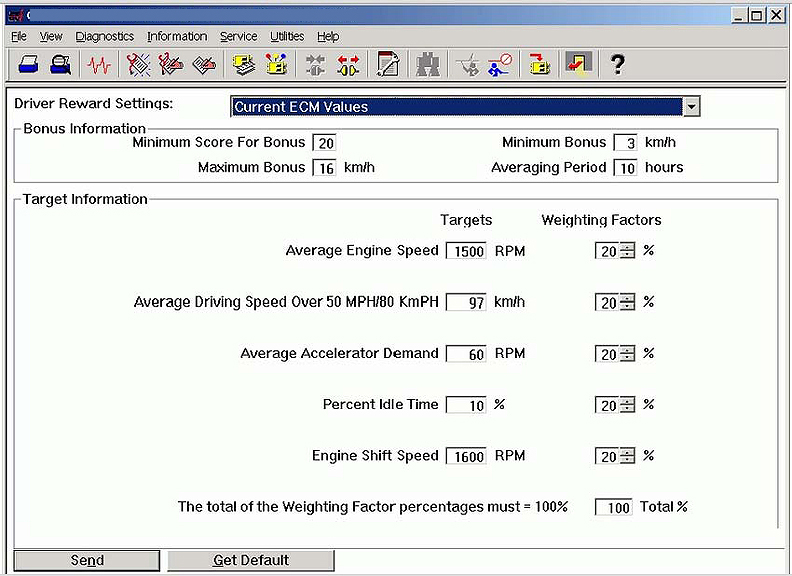Open Print Preview from the toolbar
Screen dimensions: 792x576
(61, 65)
